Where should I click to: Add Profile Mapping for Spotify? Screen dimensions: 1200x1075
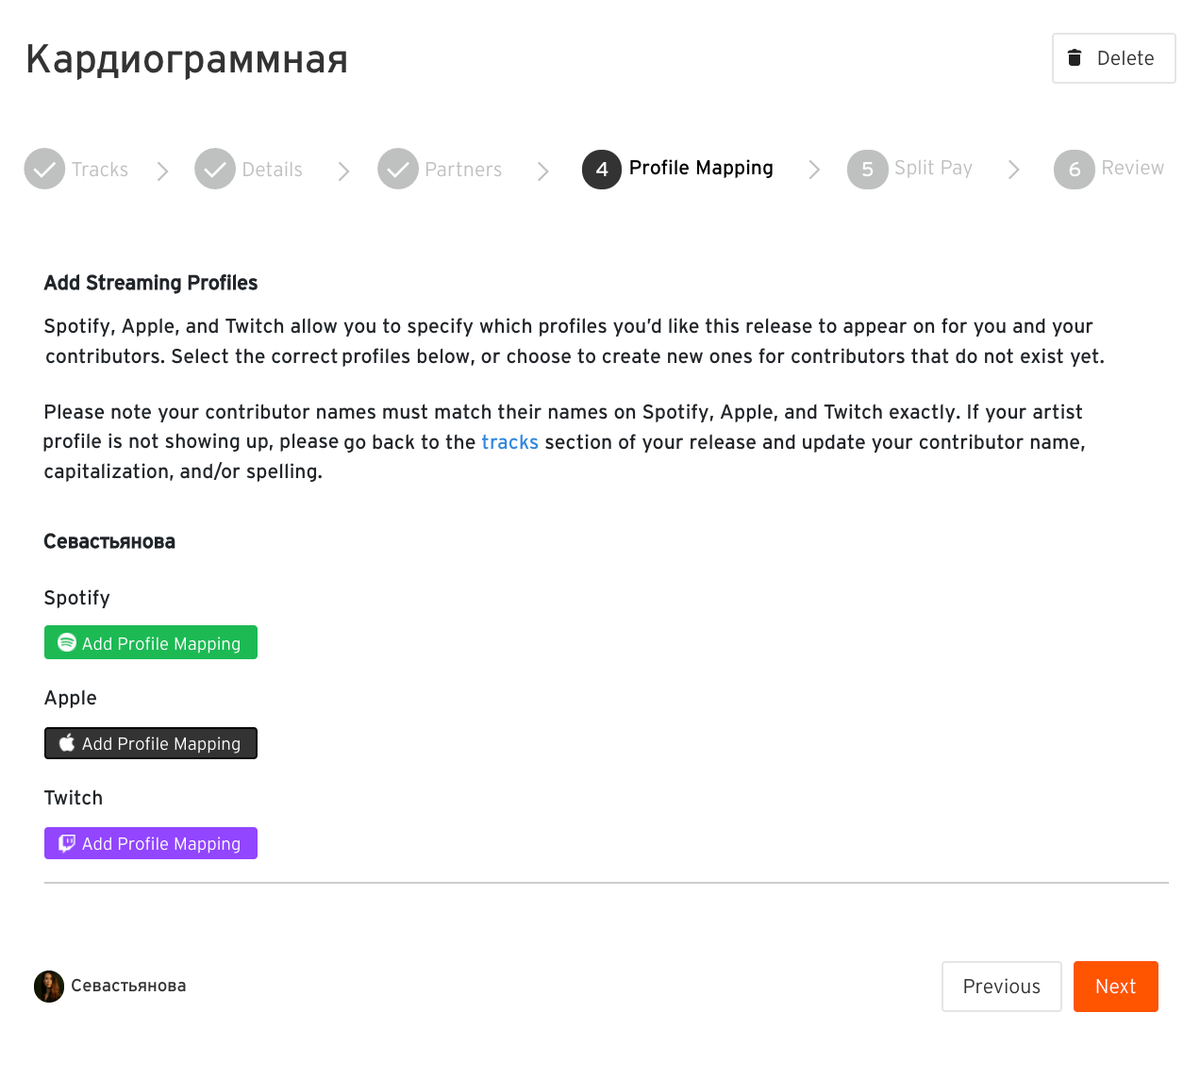coord(151,642)
